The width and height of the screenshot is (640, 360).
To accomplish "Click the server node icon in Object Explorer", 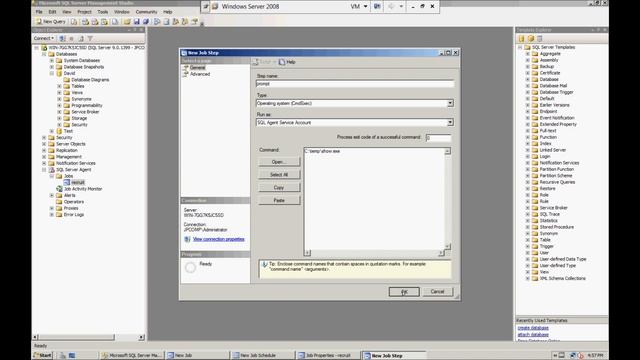I will tap(44, 48).
